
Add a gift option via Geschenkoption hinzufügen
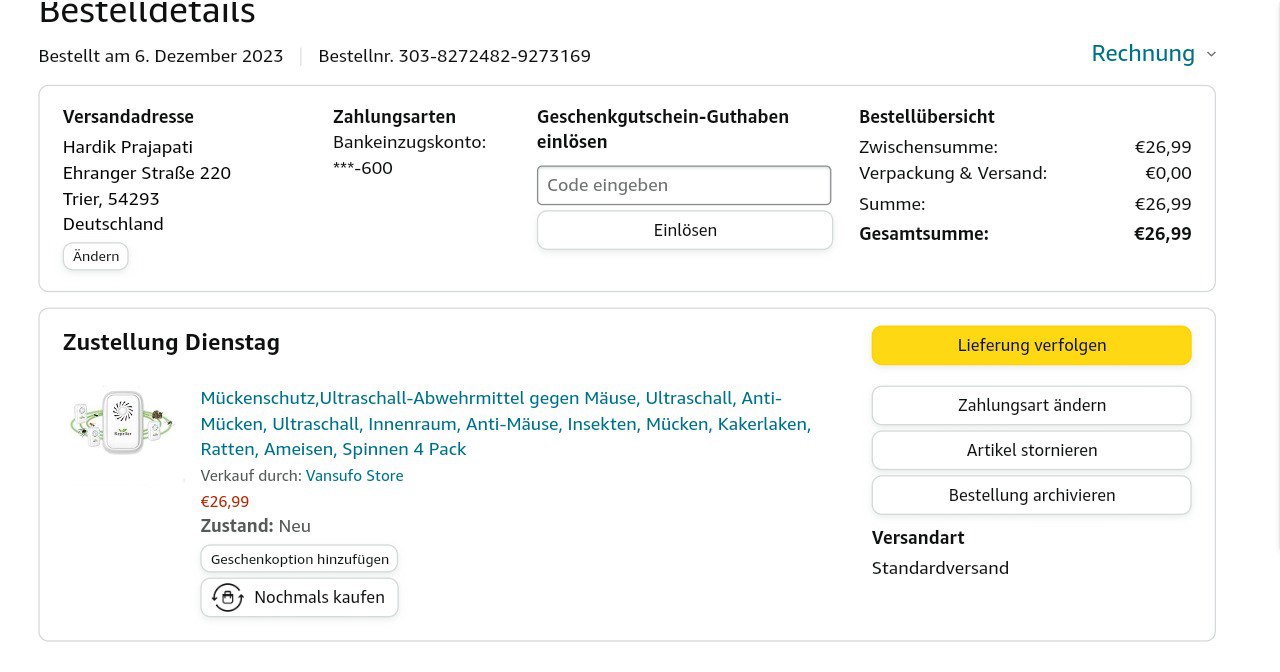pos(299,560)
